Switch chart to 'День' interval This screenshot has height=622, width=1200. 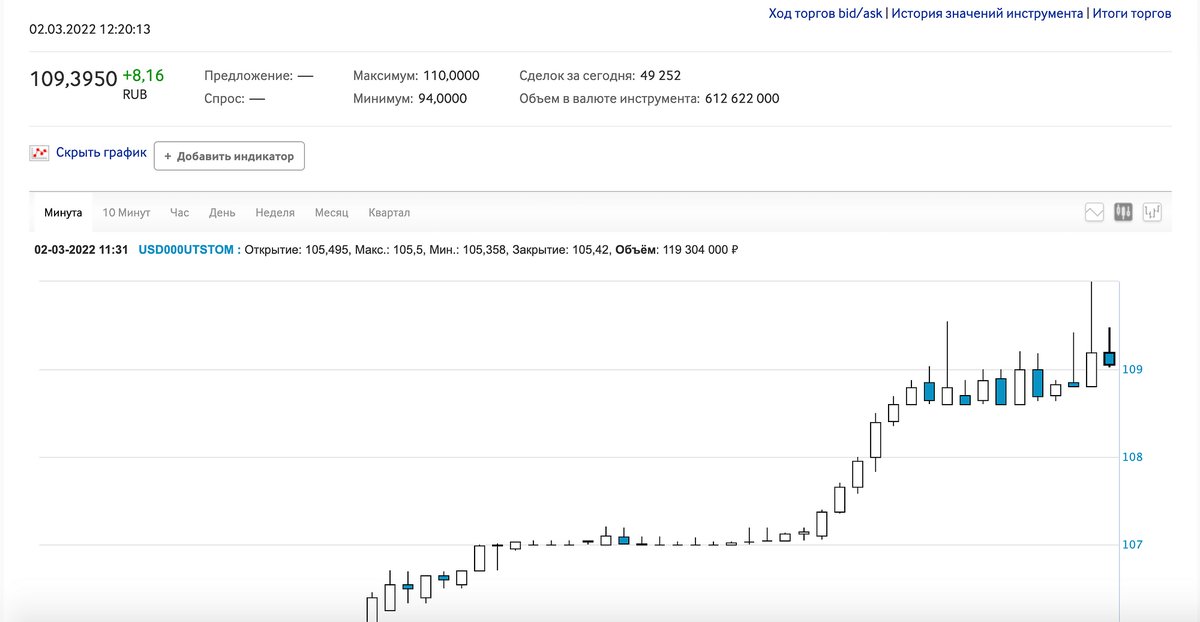222,213
